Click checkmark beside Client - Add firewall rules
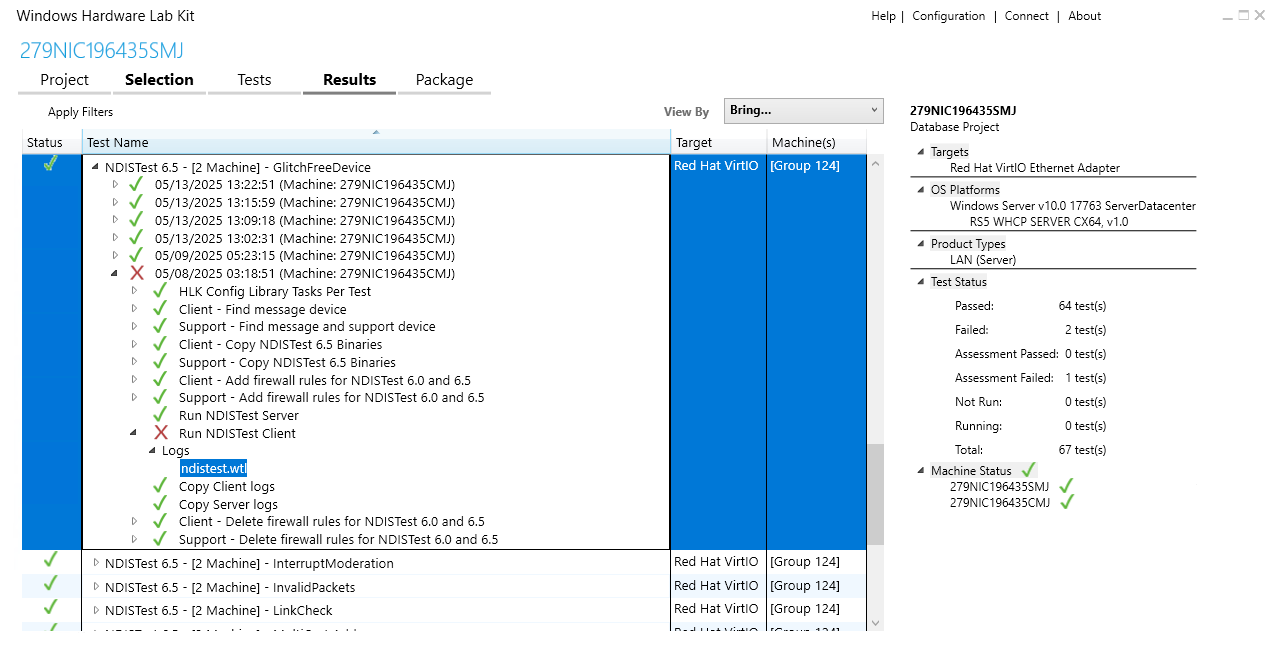 coord(160,380)
